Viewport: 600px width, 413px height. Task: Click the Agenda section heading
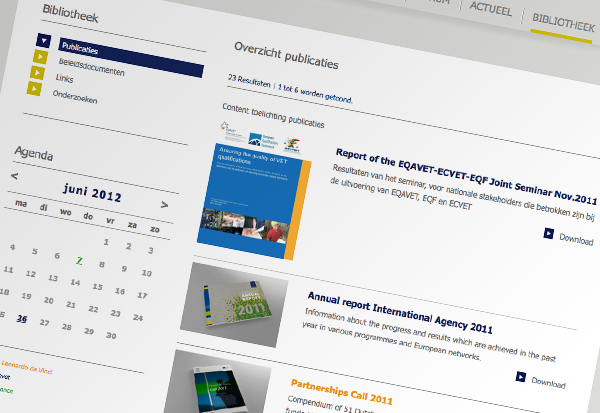click(34, 153)
